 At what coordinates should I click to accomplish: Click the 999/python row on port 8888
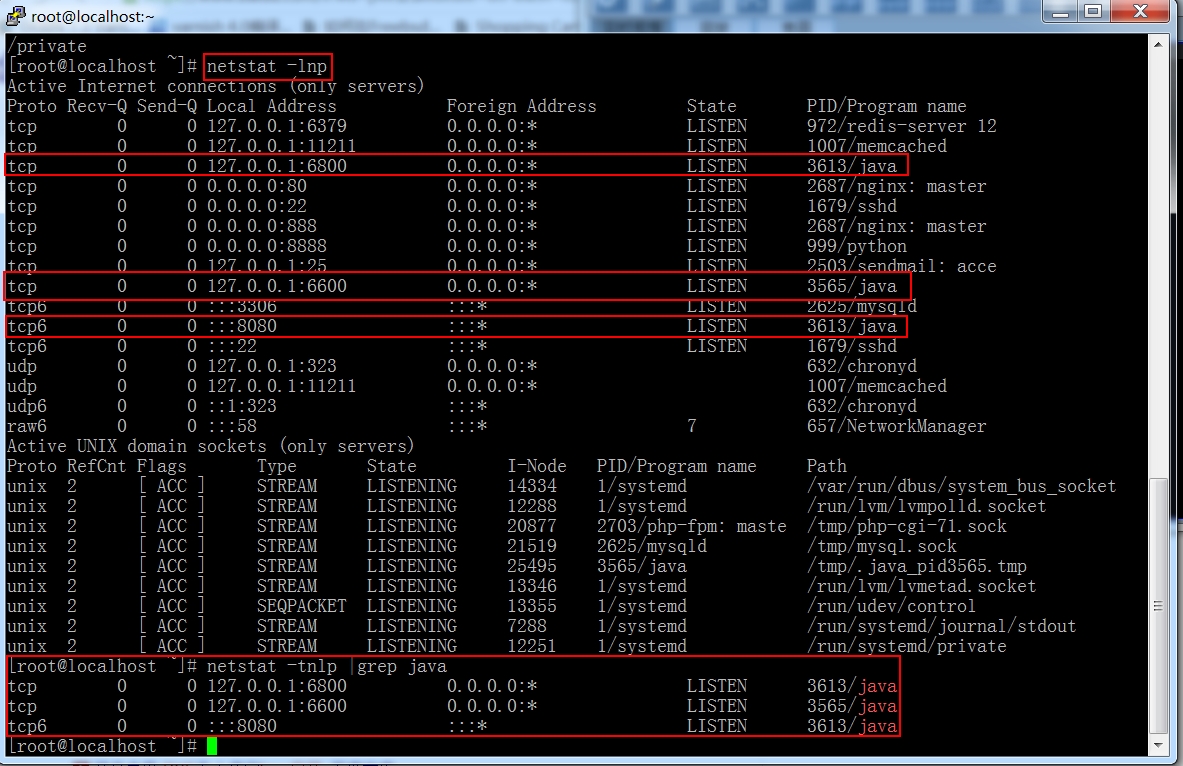coord(456,246)
